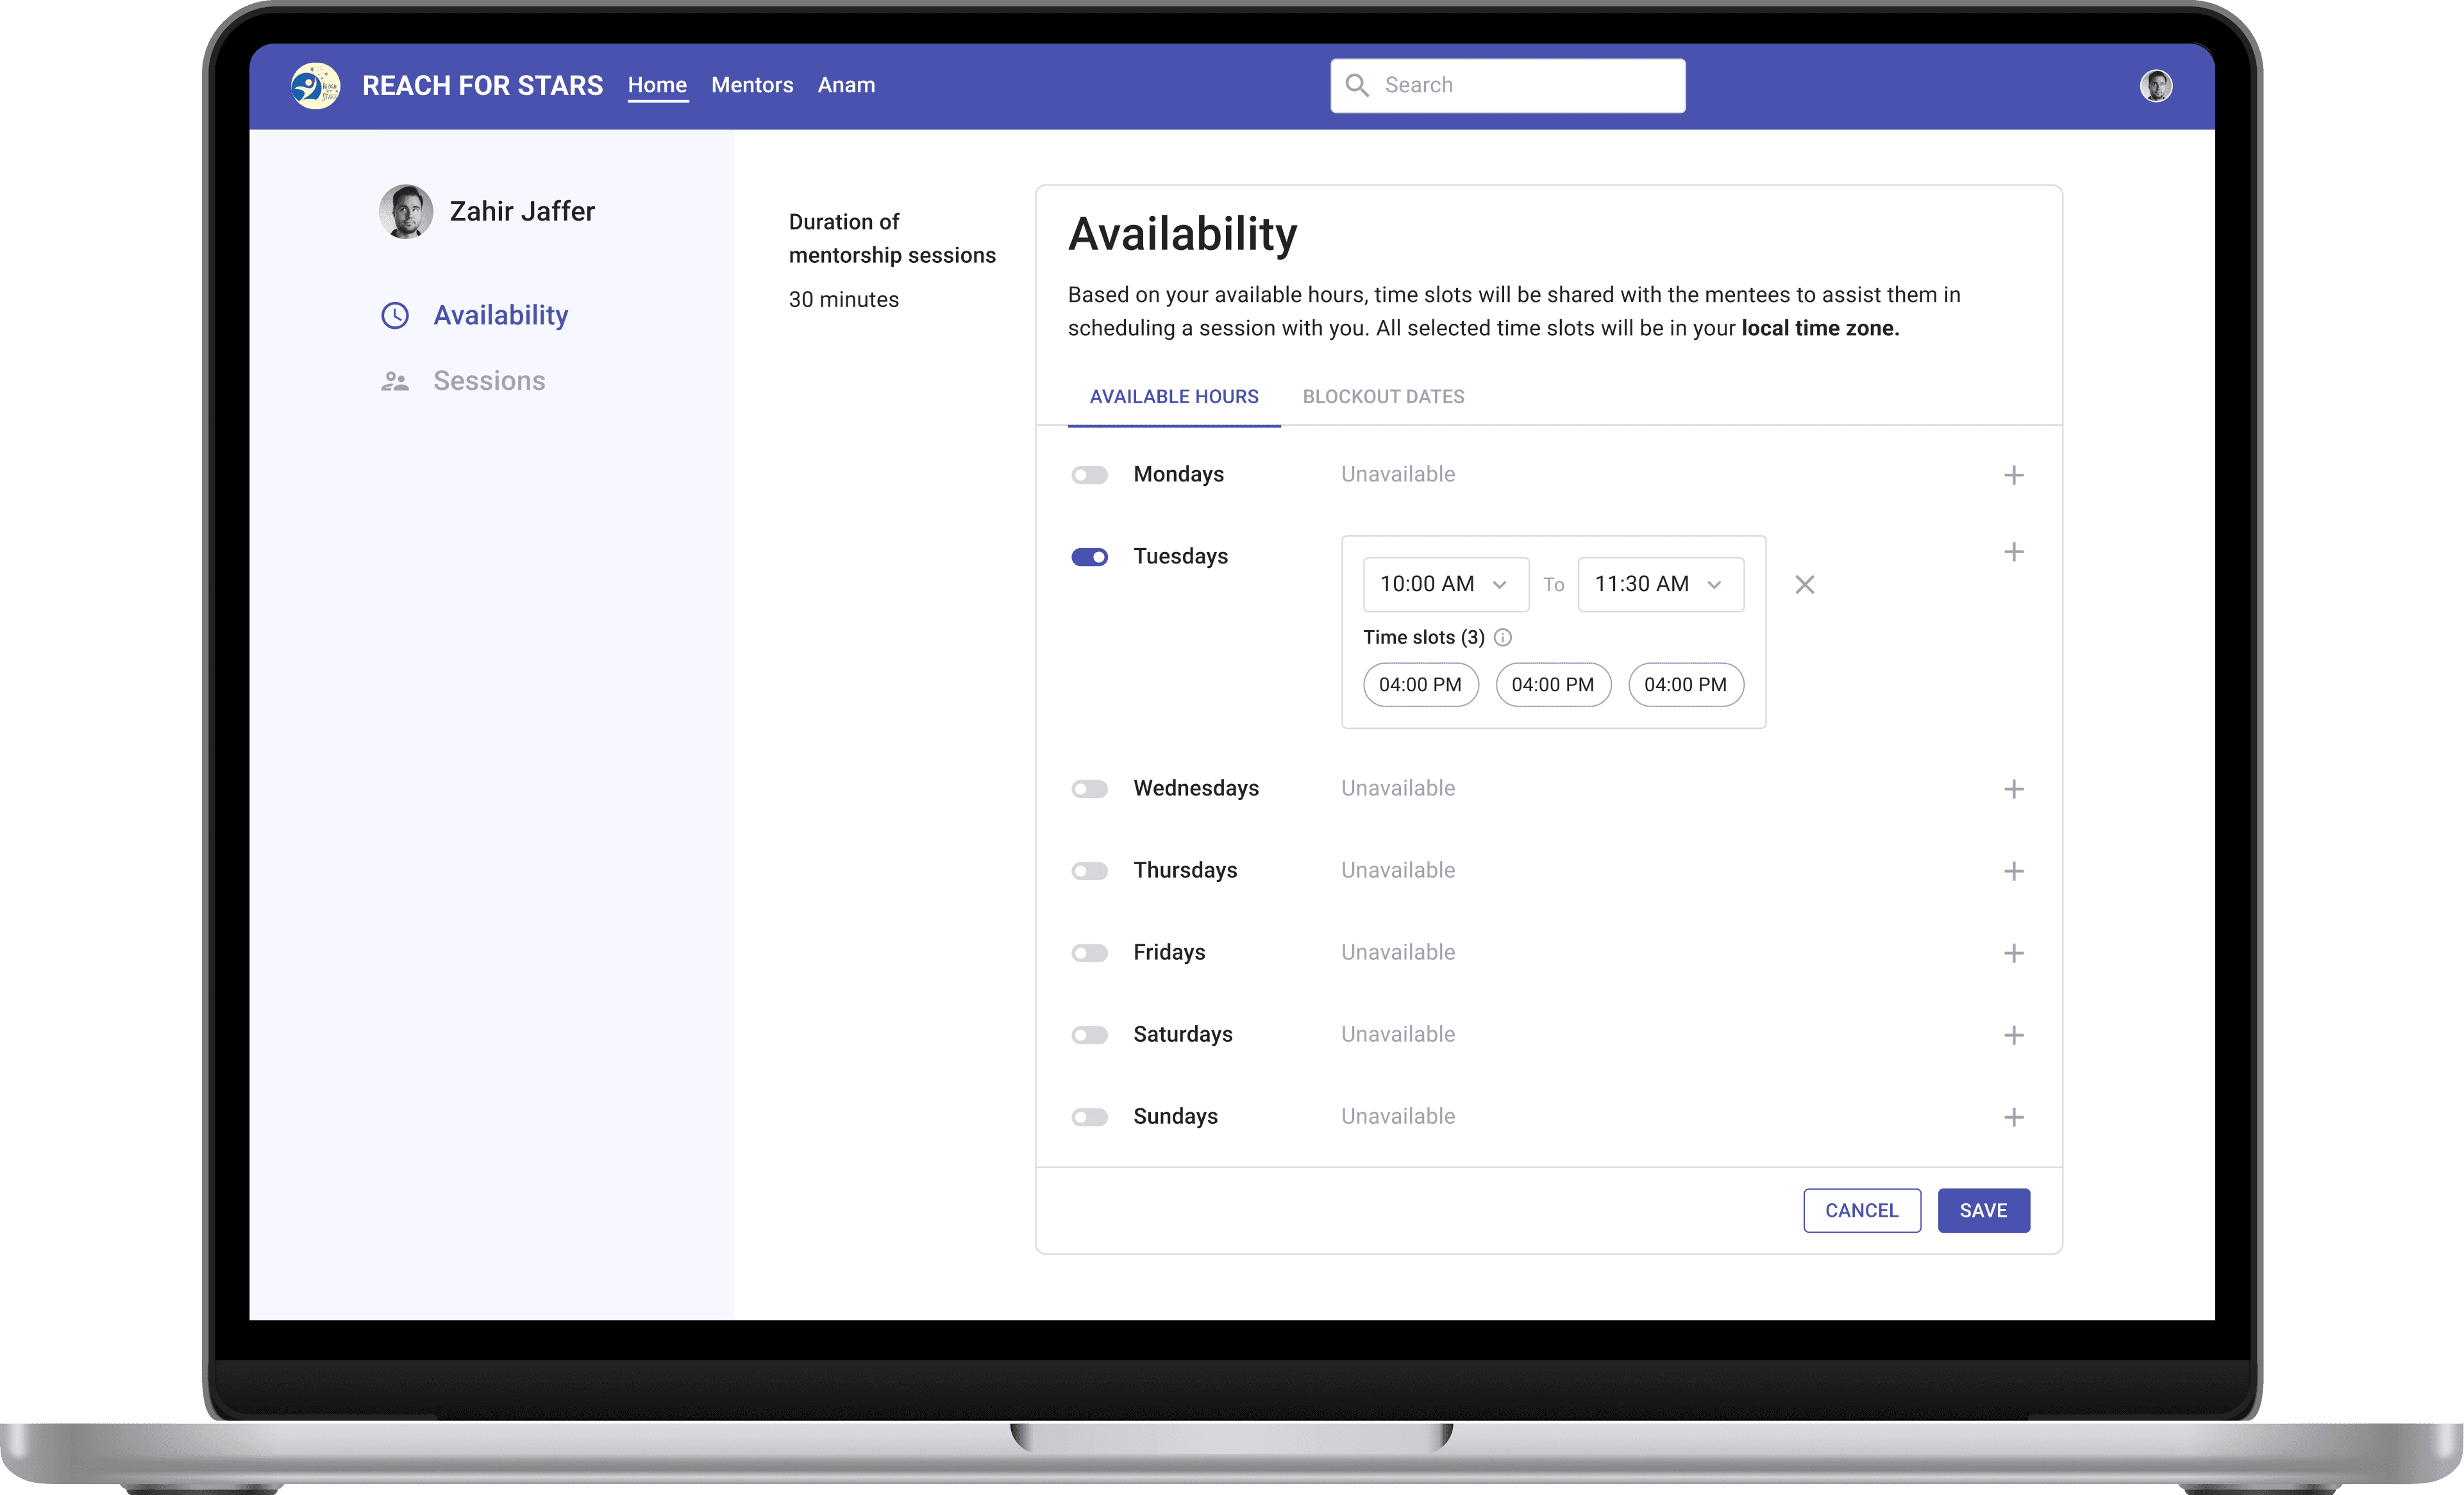Click the info icon beside Time slots
2464x1495 pixels.
[1502, 638]
